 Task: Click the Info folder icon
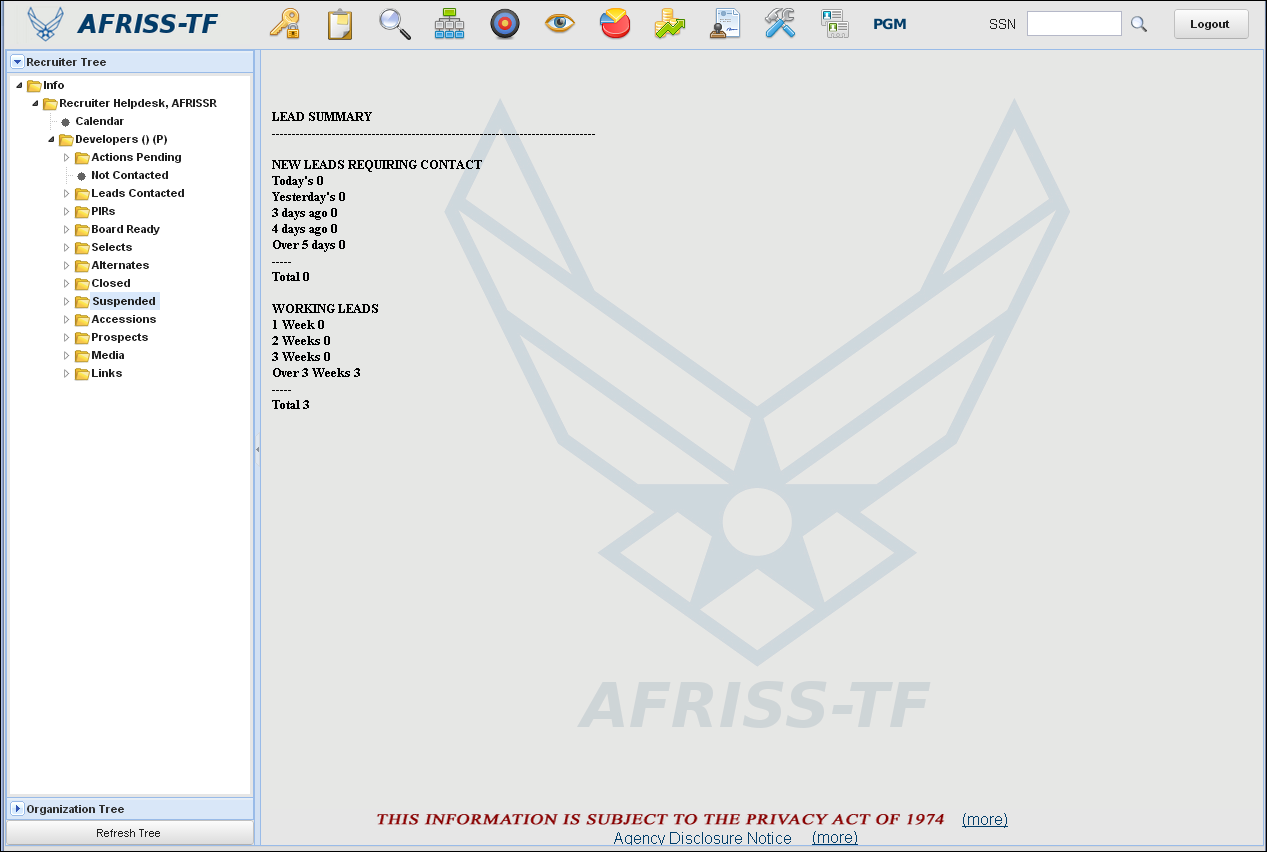click(x=34, y=85)
